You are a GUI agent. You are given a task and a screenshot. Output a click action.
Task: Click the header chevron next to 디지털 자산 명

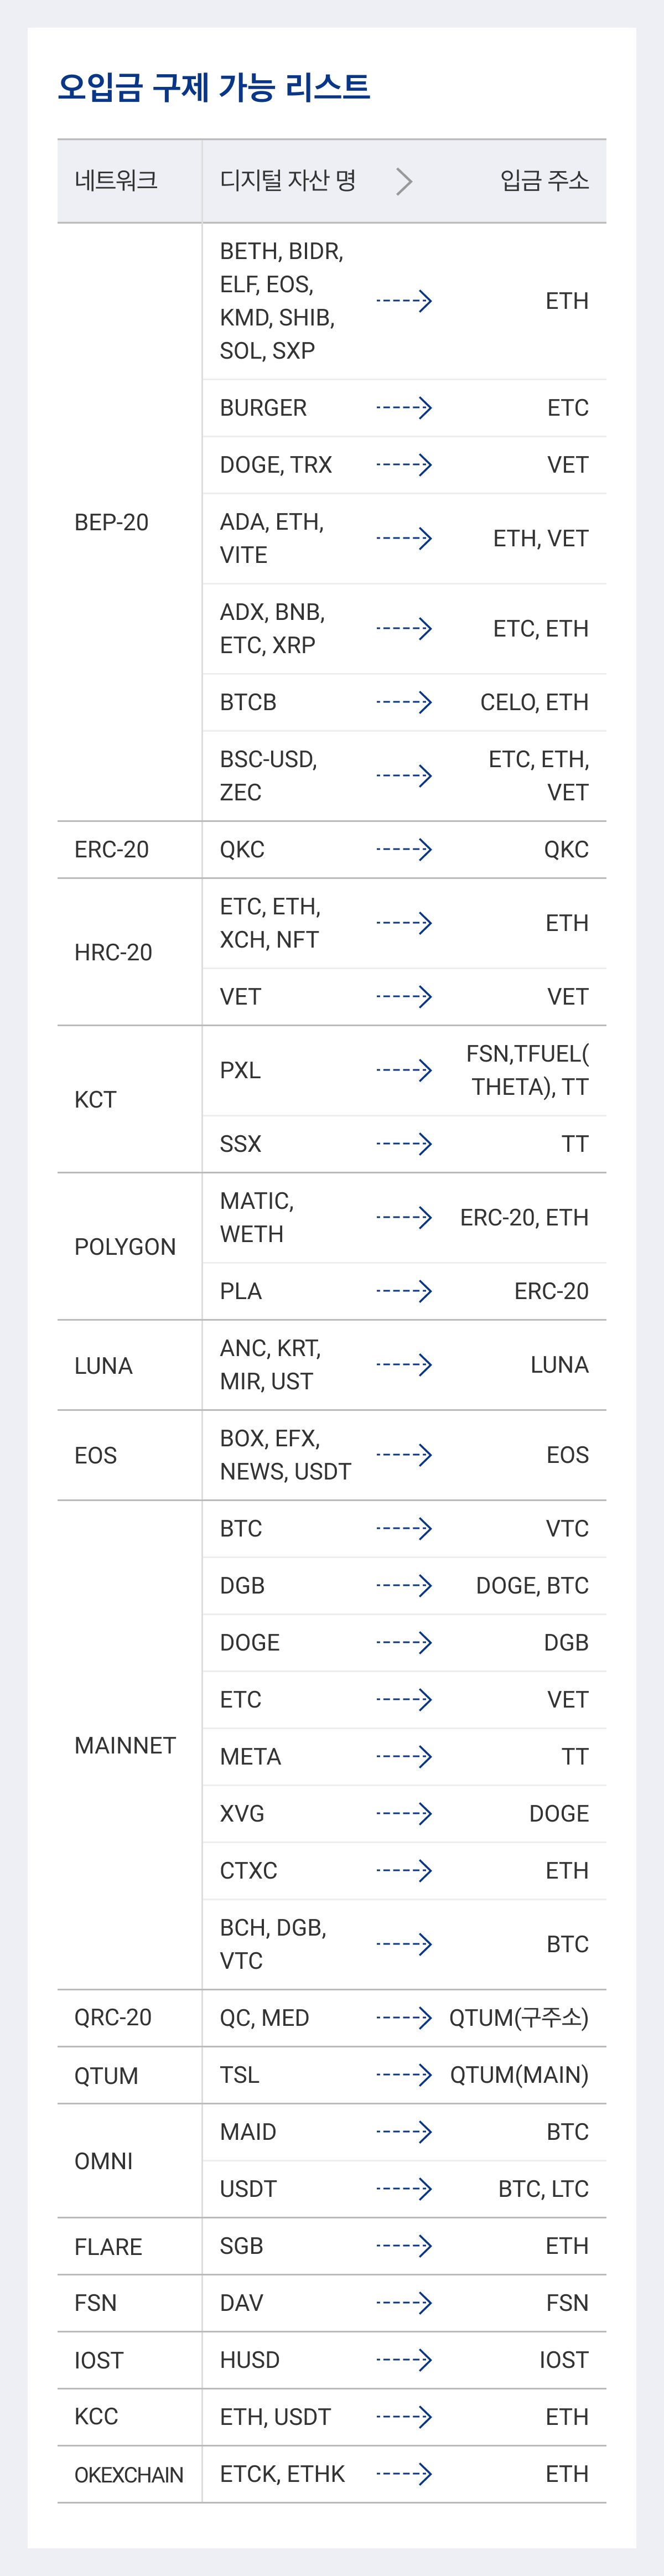coord(404,181)
